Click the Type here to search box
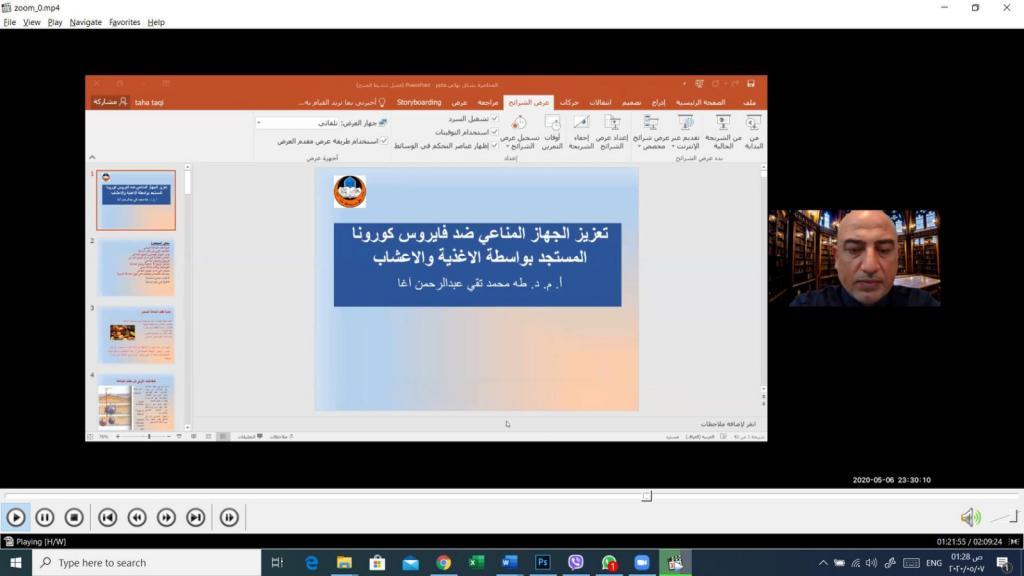Screen dimensions: 1024x576 145,563
